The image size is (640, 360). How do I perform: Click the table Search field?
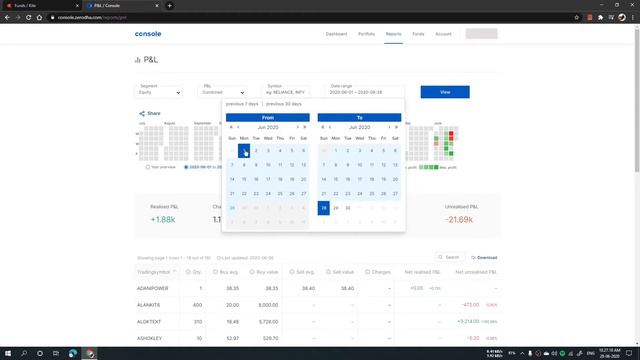pyautogui.click(x=450, y=258)
